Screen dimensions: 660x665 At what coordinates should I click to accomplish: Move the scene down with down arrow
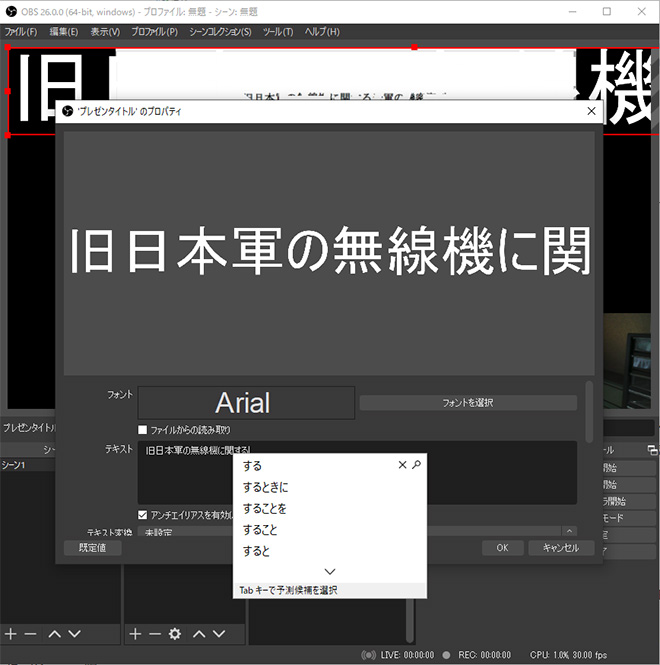pyautogui.click(x=75, y=634)
